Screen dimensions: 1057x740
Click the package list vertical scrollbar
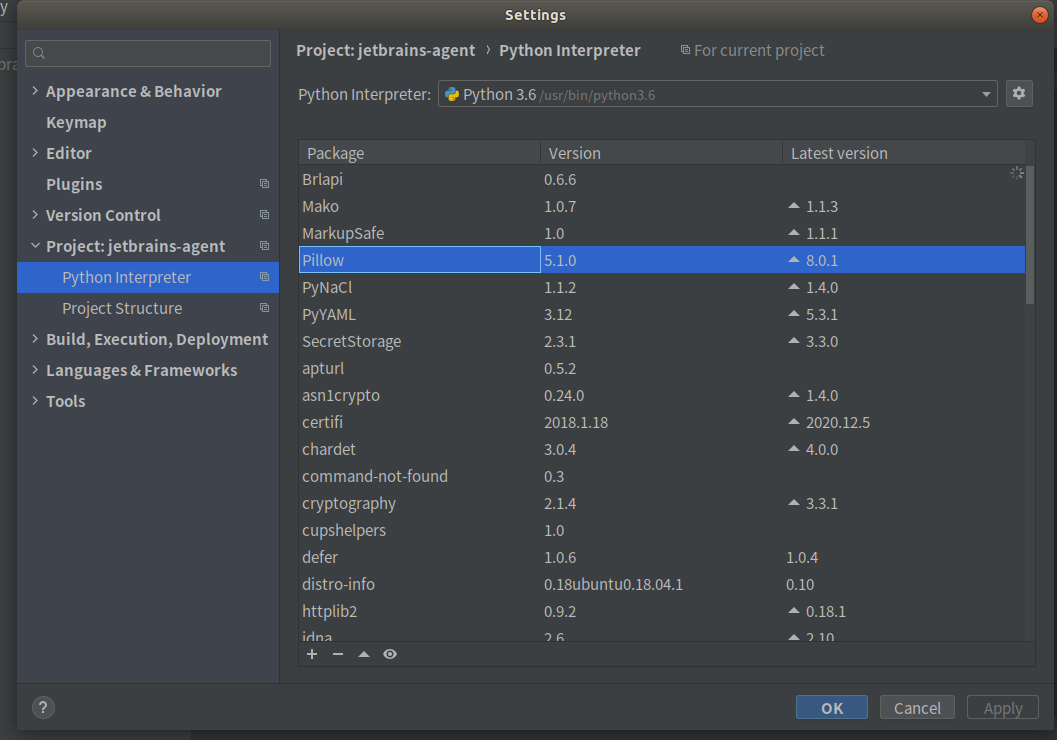point(1029,236)
